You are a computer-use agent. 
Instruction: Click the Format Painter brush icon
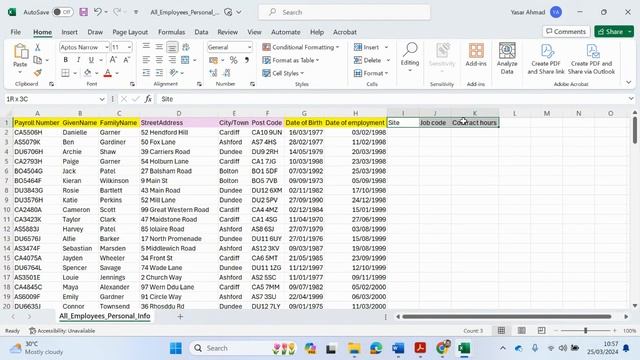(x=38, y=73)
